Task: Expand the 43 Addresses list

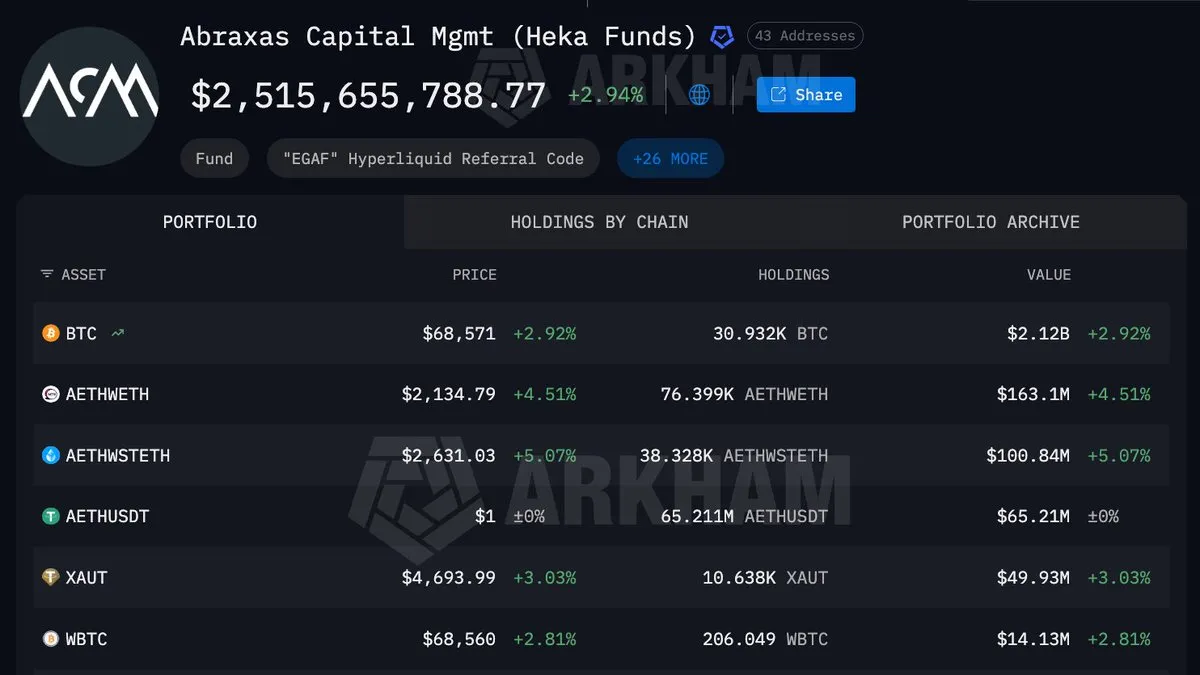Action: point(804,36)
